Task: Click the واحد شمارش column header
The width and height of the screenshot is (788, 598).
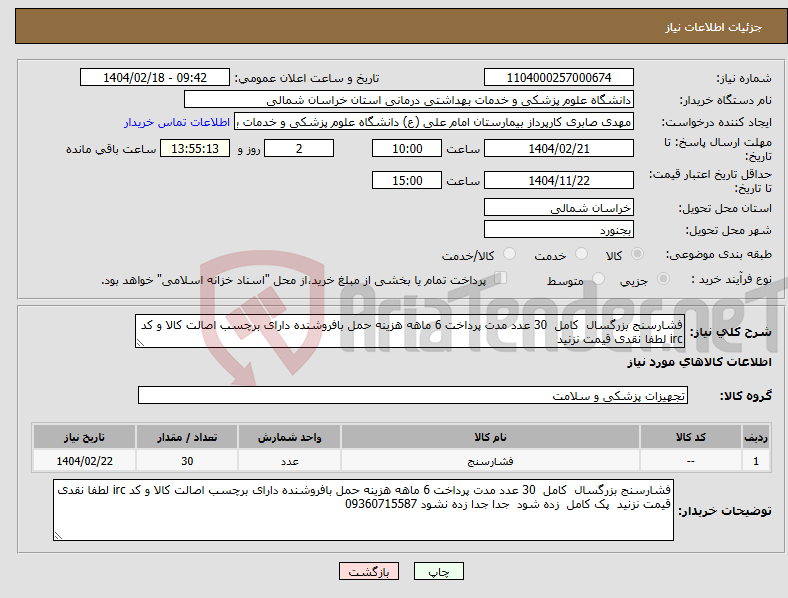Action: click(289, 437)
